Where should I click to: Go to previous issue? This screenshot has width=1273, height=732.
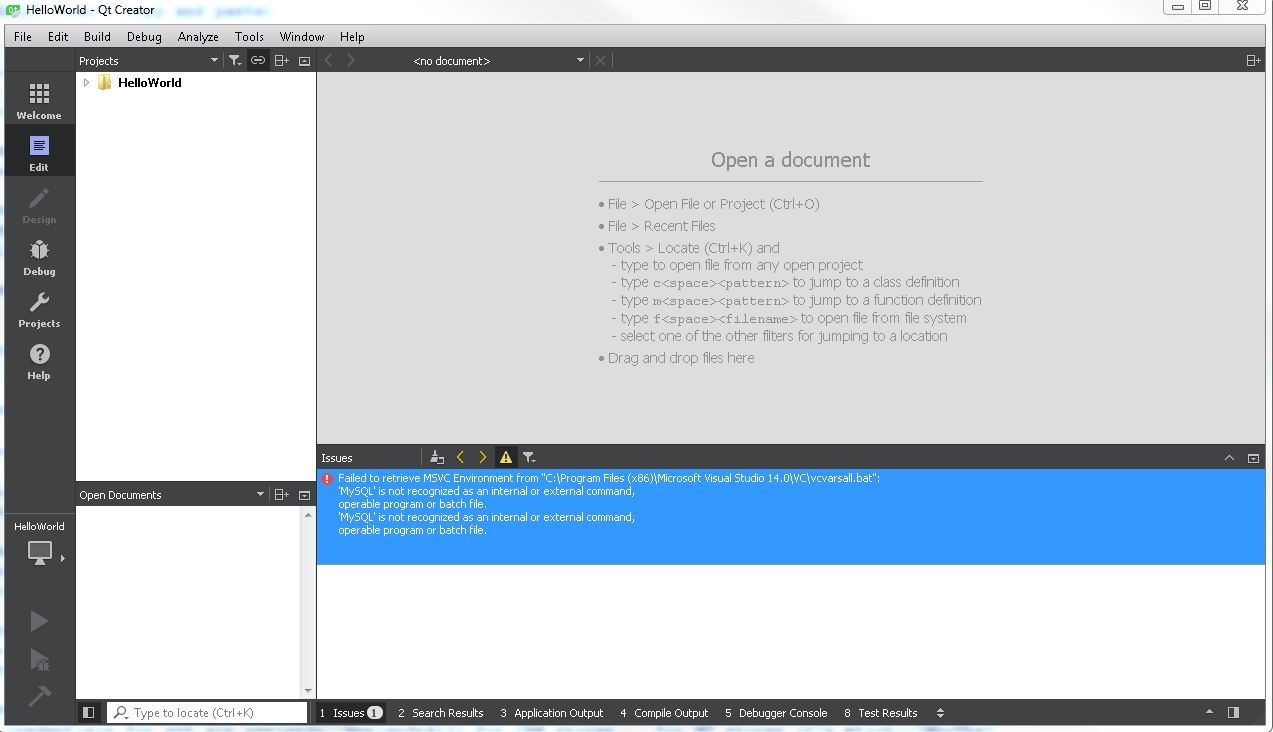[x=460, y=457]
